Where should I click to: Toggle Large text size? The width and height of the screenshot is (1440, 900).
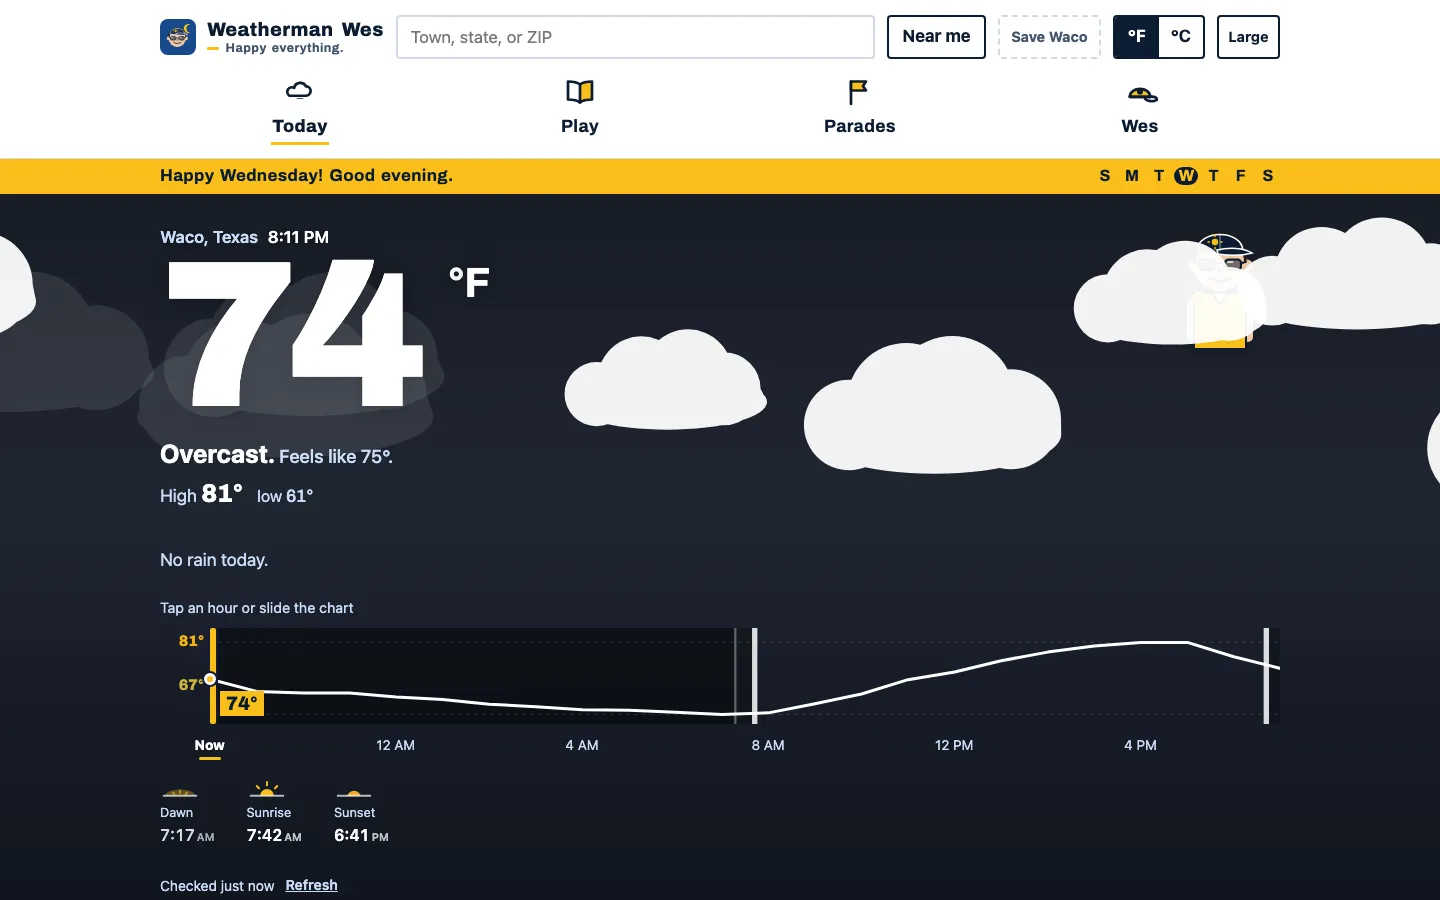1248,37
